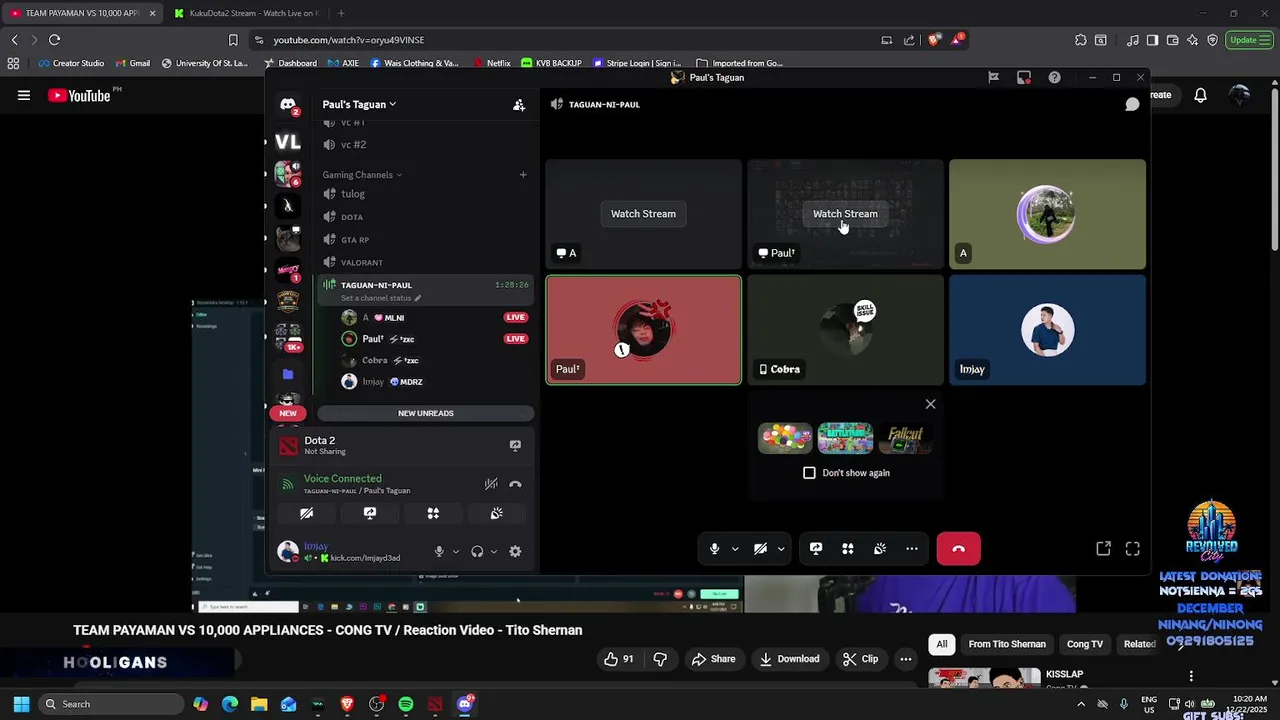Screen dimensions: 1280x720
Task: Open activities icon in sidebar panel
Action: tap(433, 513)
